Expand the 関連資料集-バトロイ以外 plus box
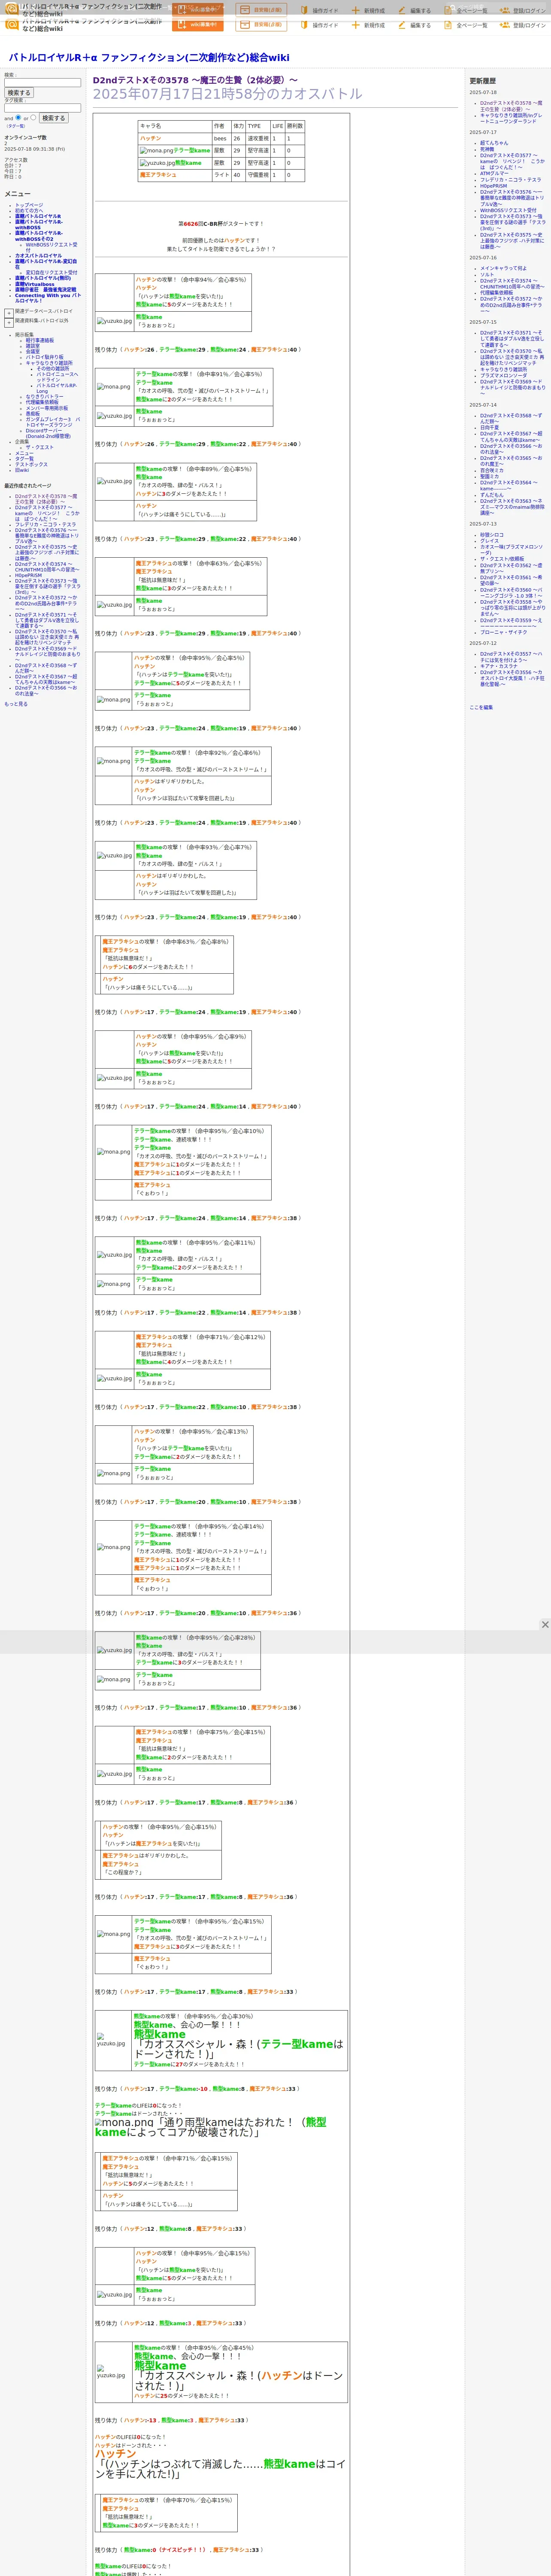This screenshot has width=551, height=2576. coord(9,323)
